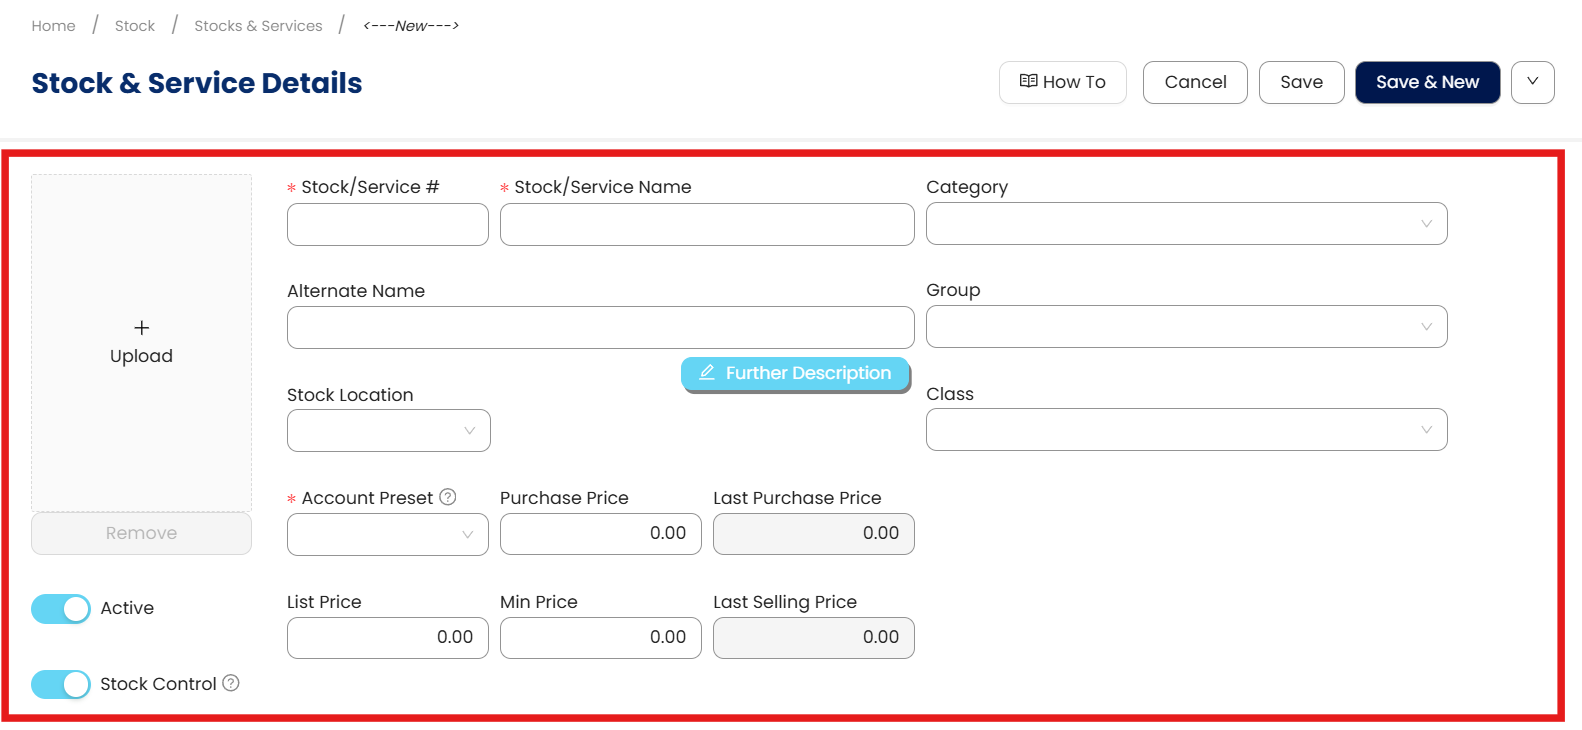
Task: Click the book icon on How To
Action: (1028, 82)
